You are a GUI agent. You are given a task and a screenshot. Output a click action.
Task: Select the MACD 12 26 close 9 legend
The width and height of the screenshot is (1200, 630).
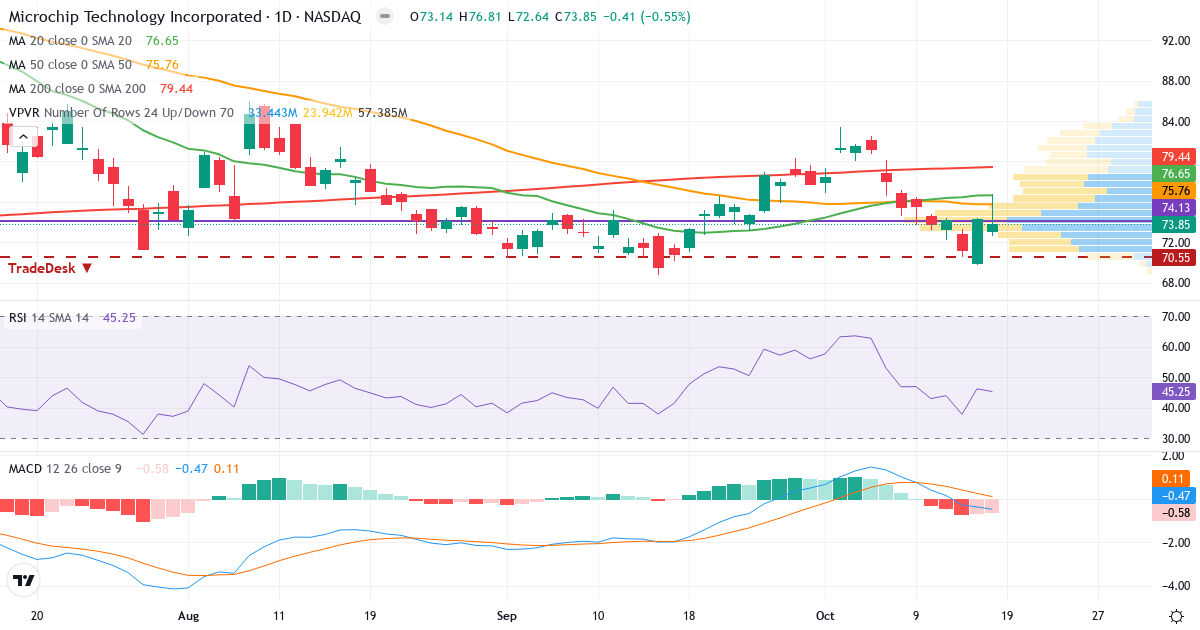(x=65, y=468)
